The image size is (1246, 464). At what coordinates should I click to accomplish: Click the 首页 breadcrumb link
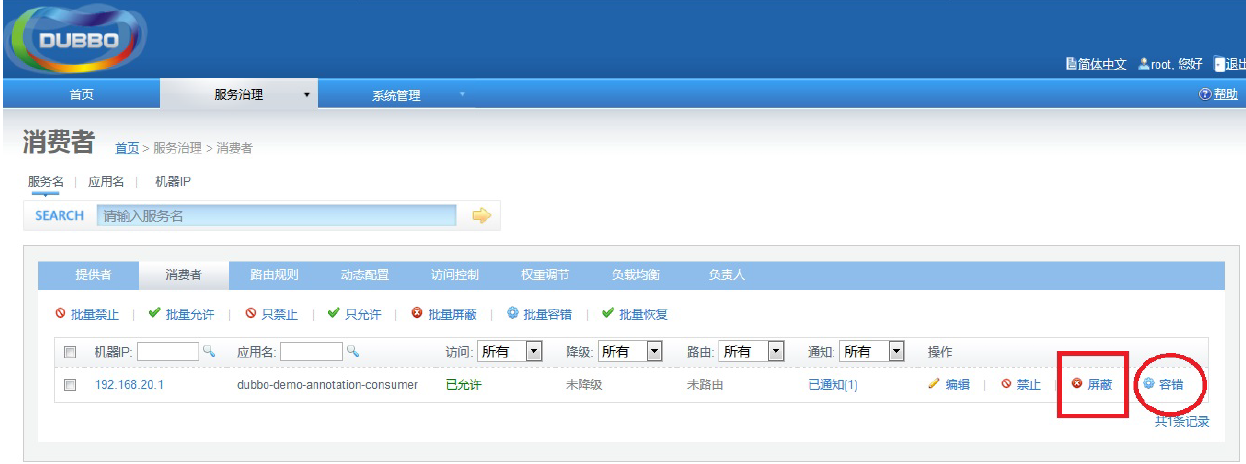(x=127, y=148)
